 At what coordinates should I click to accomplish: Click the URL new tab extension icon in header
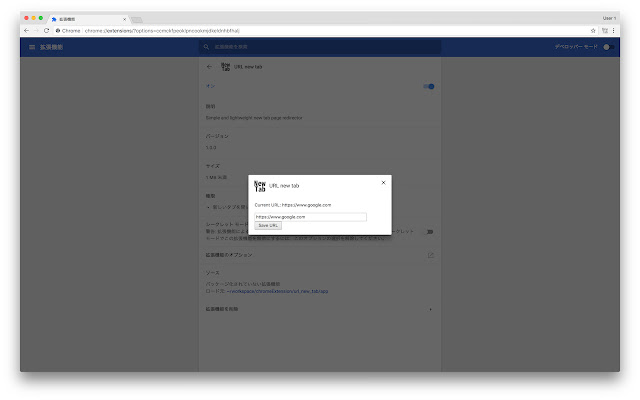click(x=225, y=67)
